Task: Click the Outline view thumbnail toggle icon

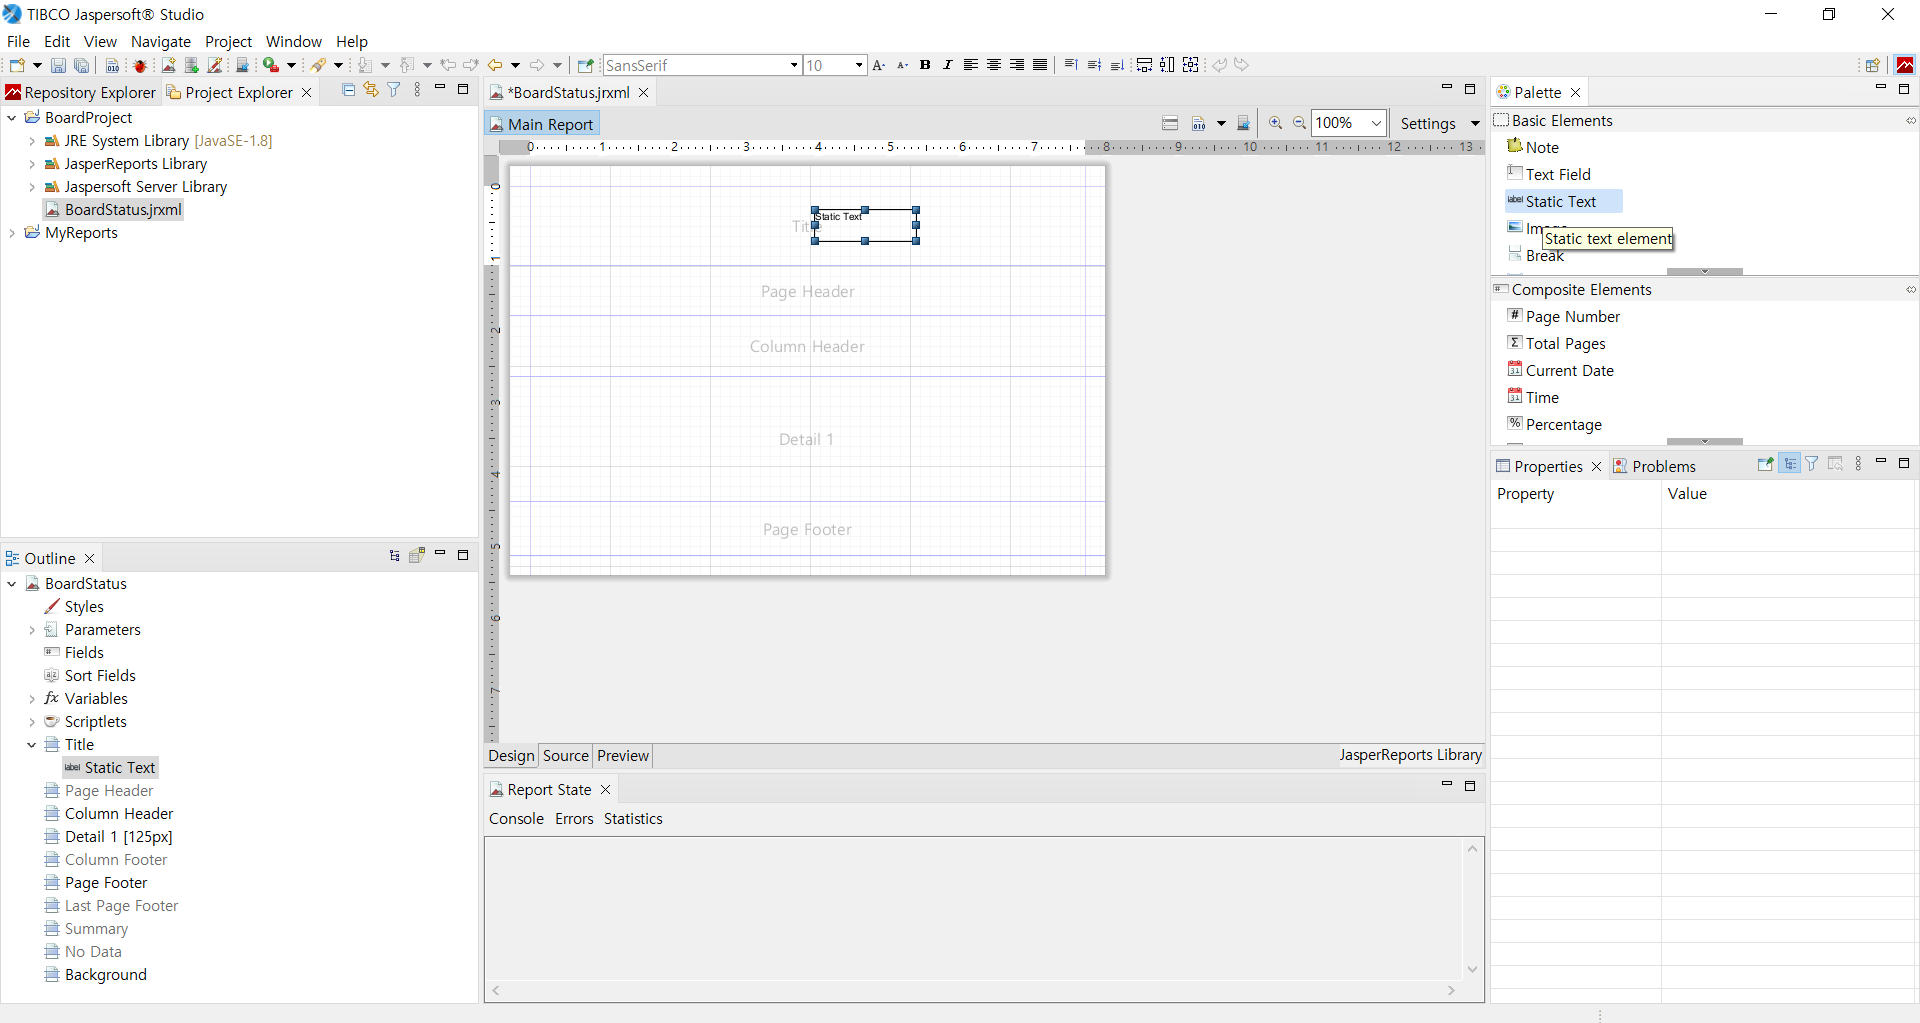Action: click(x=417, y=555)
